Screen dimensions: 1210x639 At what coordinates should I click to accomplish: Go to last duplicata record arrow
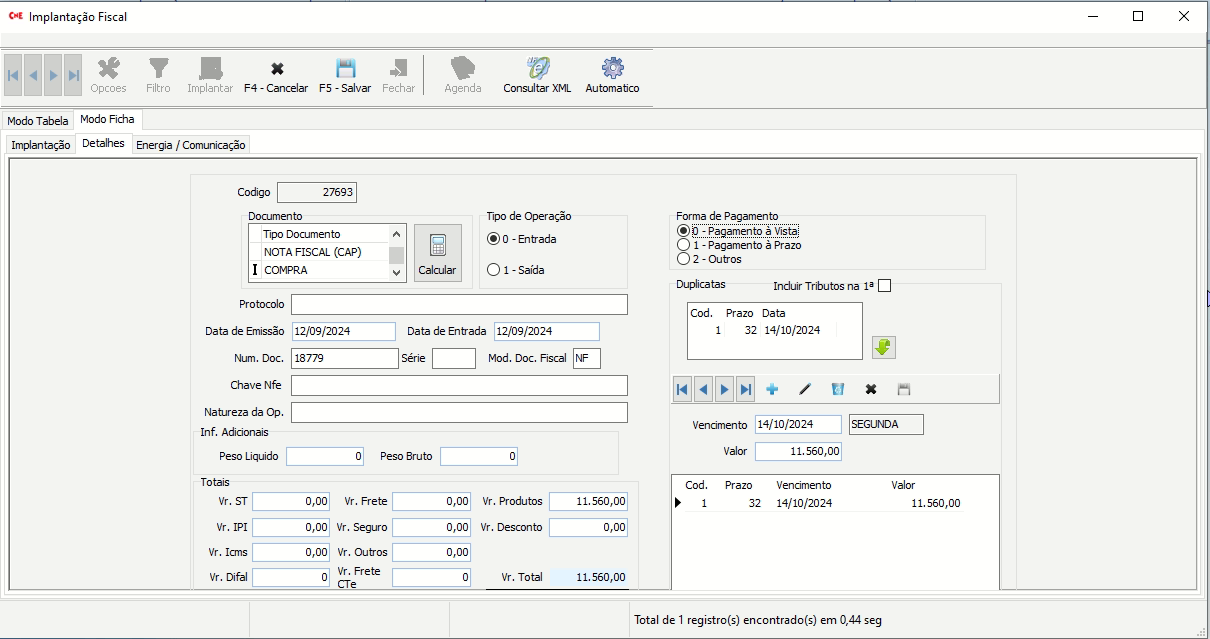(746, 389)
